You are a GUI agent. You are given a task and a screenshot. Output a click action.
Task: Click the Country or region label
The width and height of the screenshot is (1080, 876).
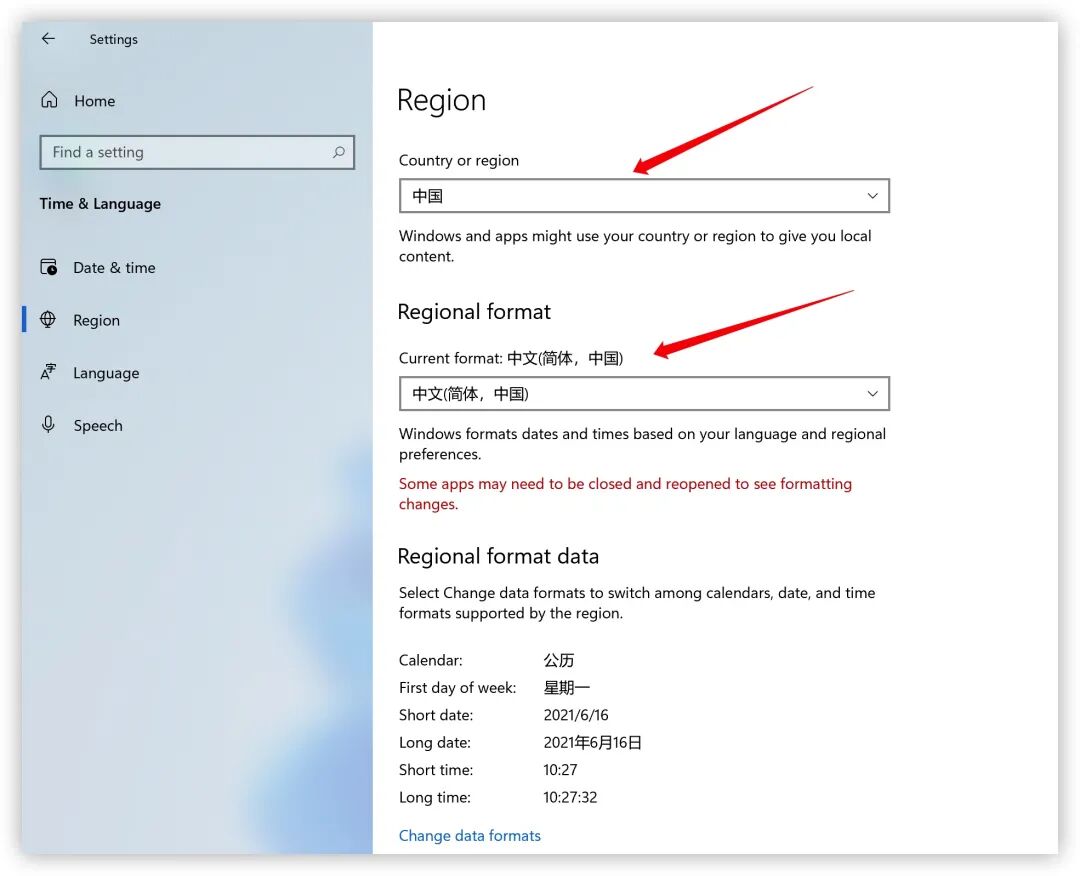point(459,160)
